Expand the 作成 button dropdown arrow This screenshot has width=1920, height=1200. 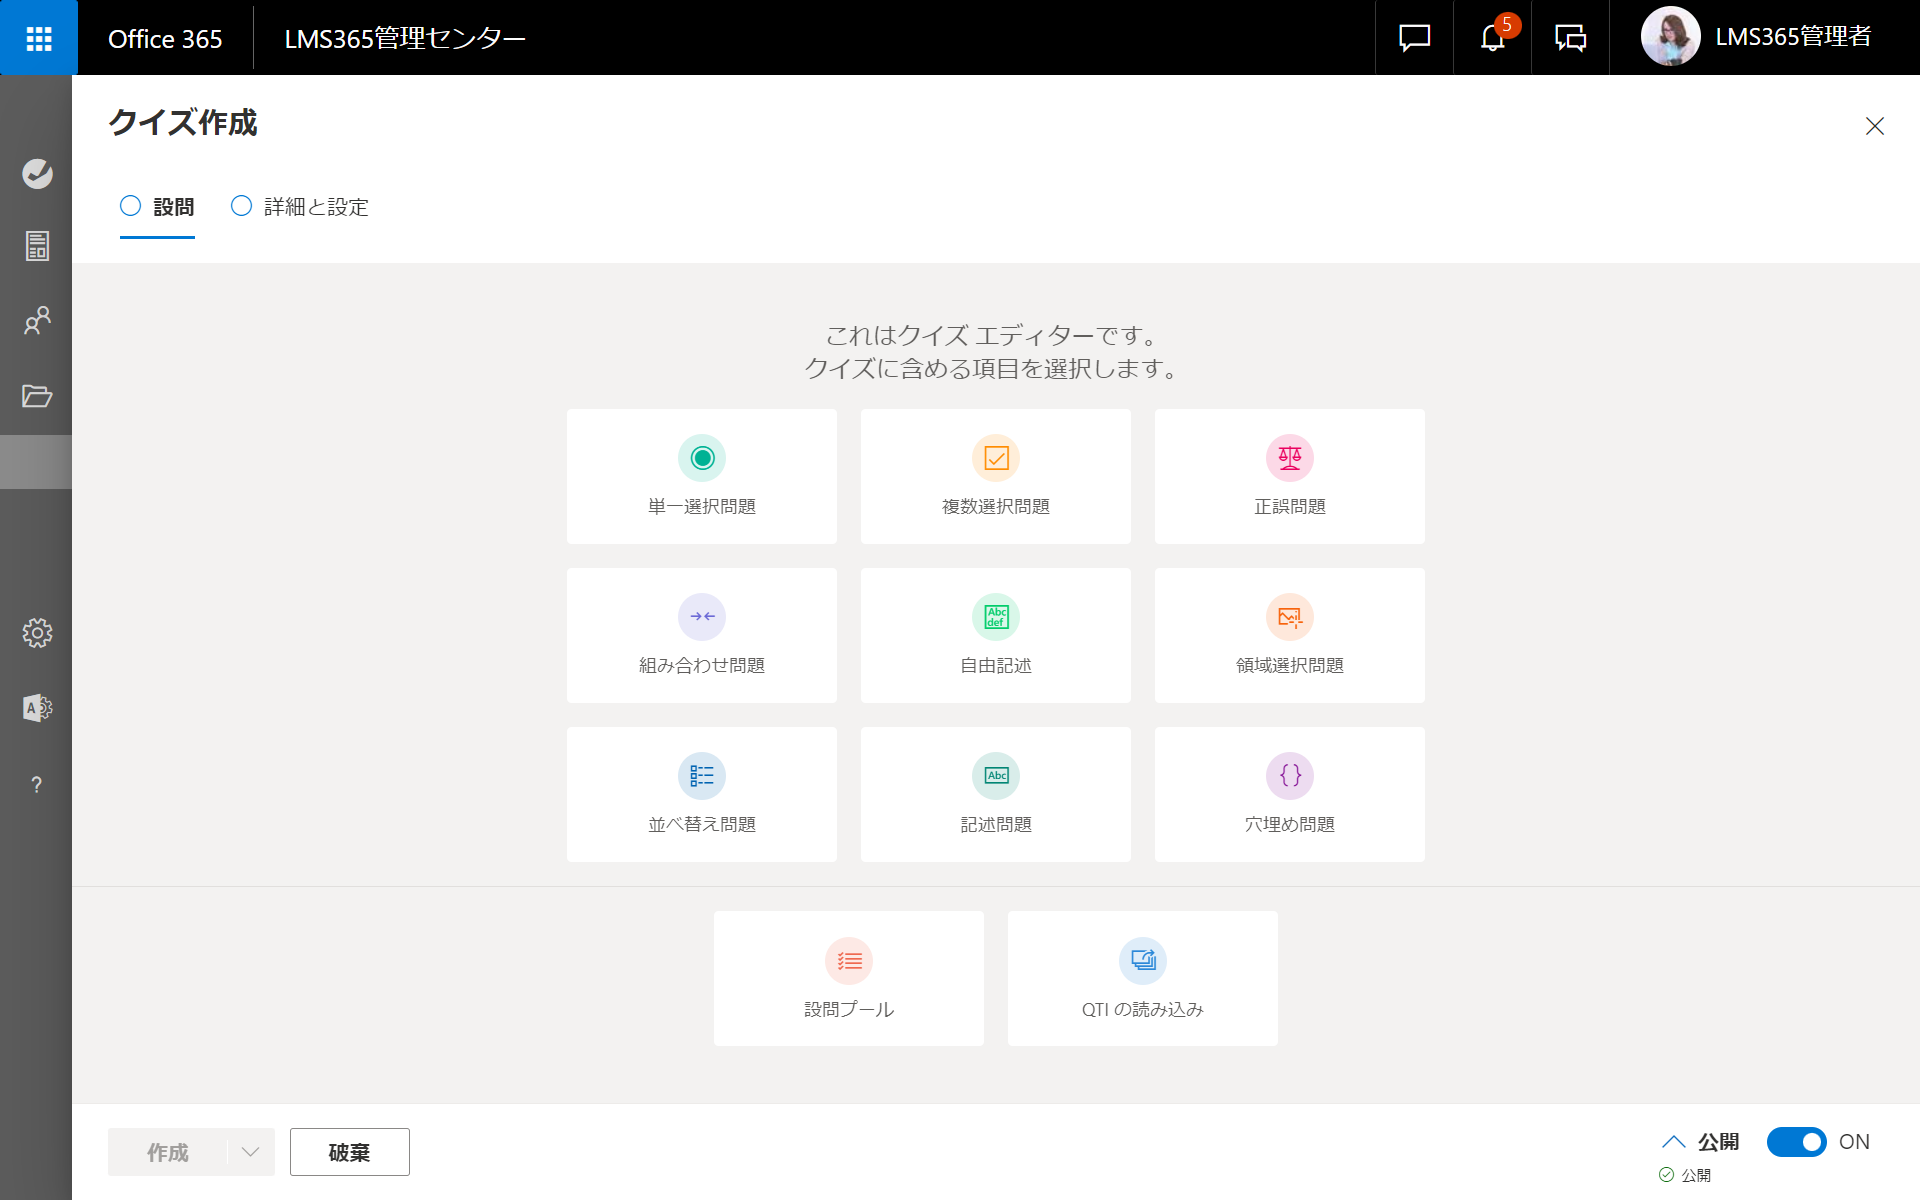point(251,1152)
